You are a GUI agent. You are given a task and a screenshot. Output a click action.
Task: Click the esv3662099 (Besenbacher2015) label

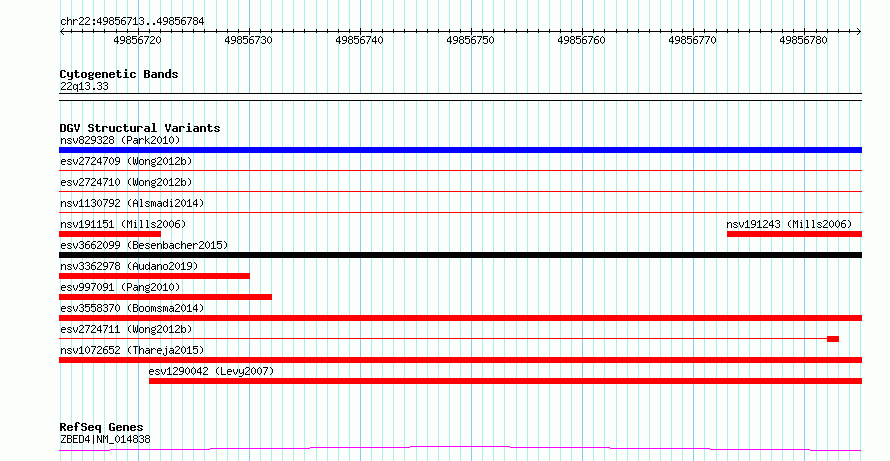tap(144, 245)
